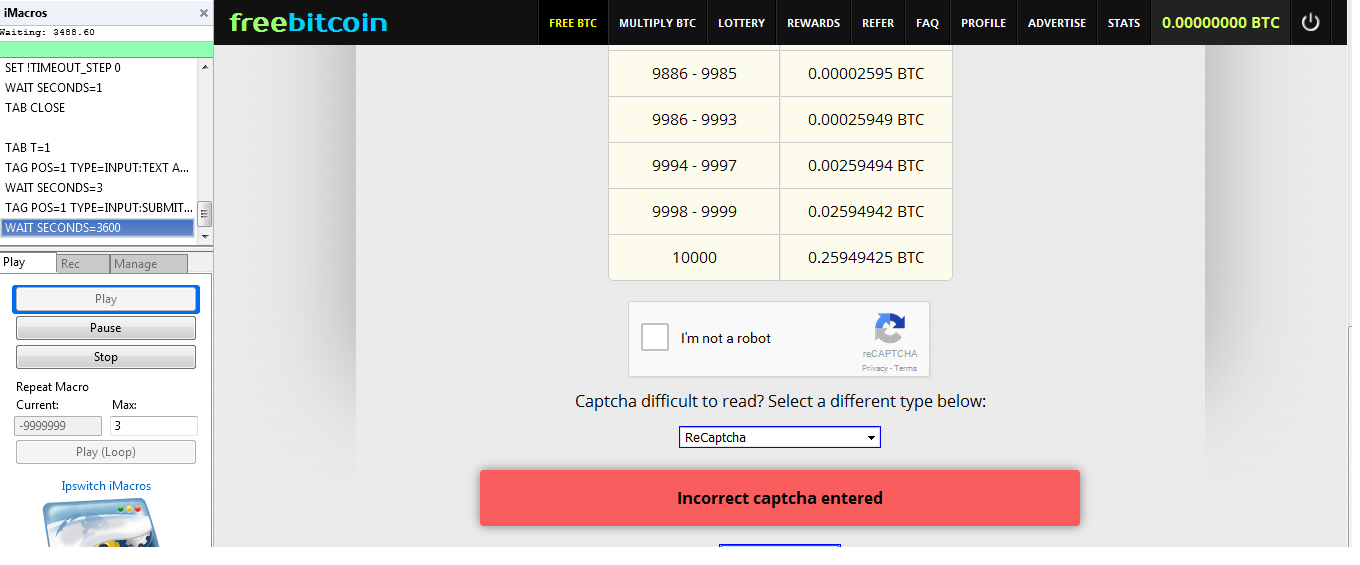Select macro line WAIT SECONDS=3

(98, 188)
